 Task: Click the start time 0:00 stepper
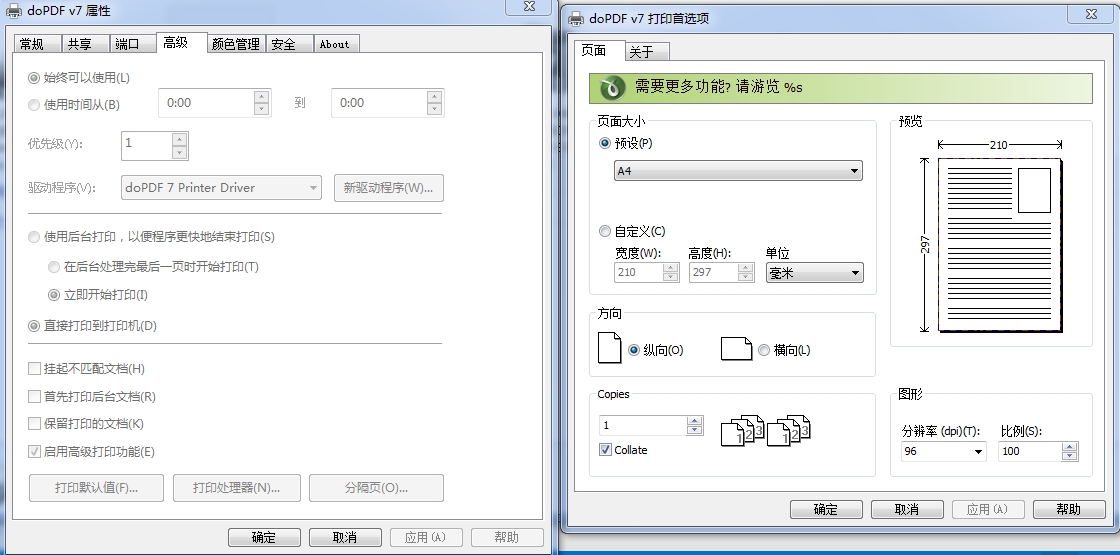261,103
